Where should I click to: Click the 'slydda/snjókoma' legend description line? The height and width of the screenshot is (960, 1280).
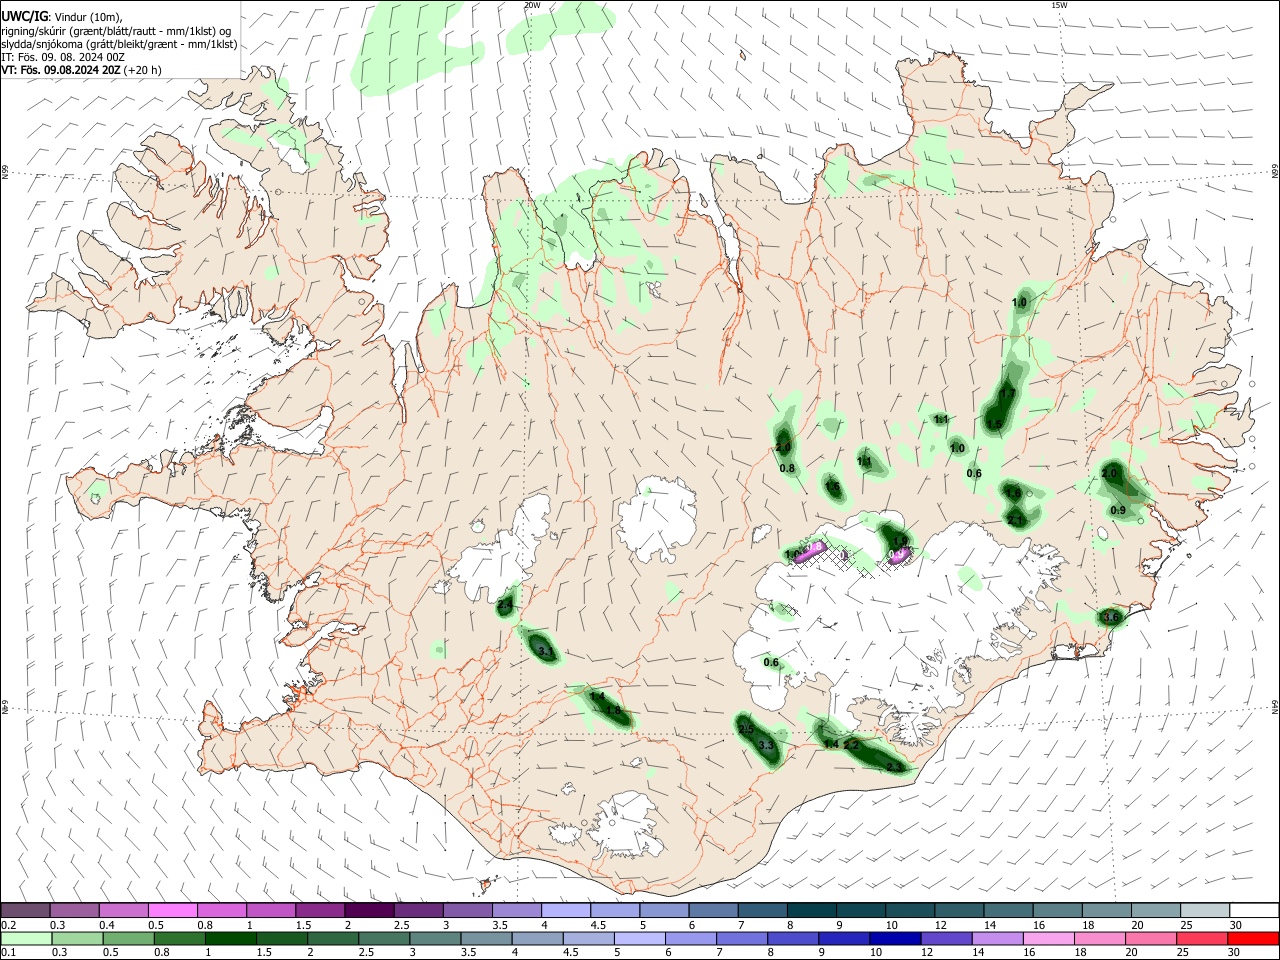click(119, 44)
